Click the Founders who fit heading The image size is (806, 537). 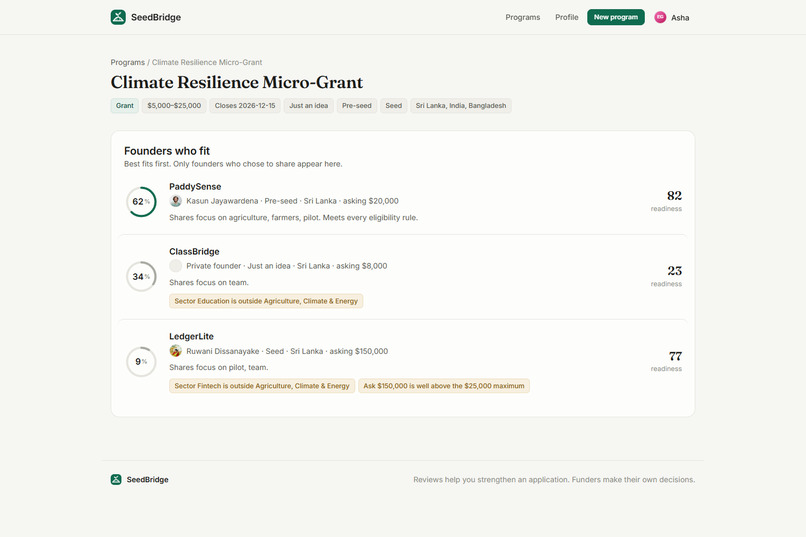(x=167, y=151)
